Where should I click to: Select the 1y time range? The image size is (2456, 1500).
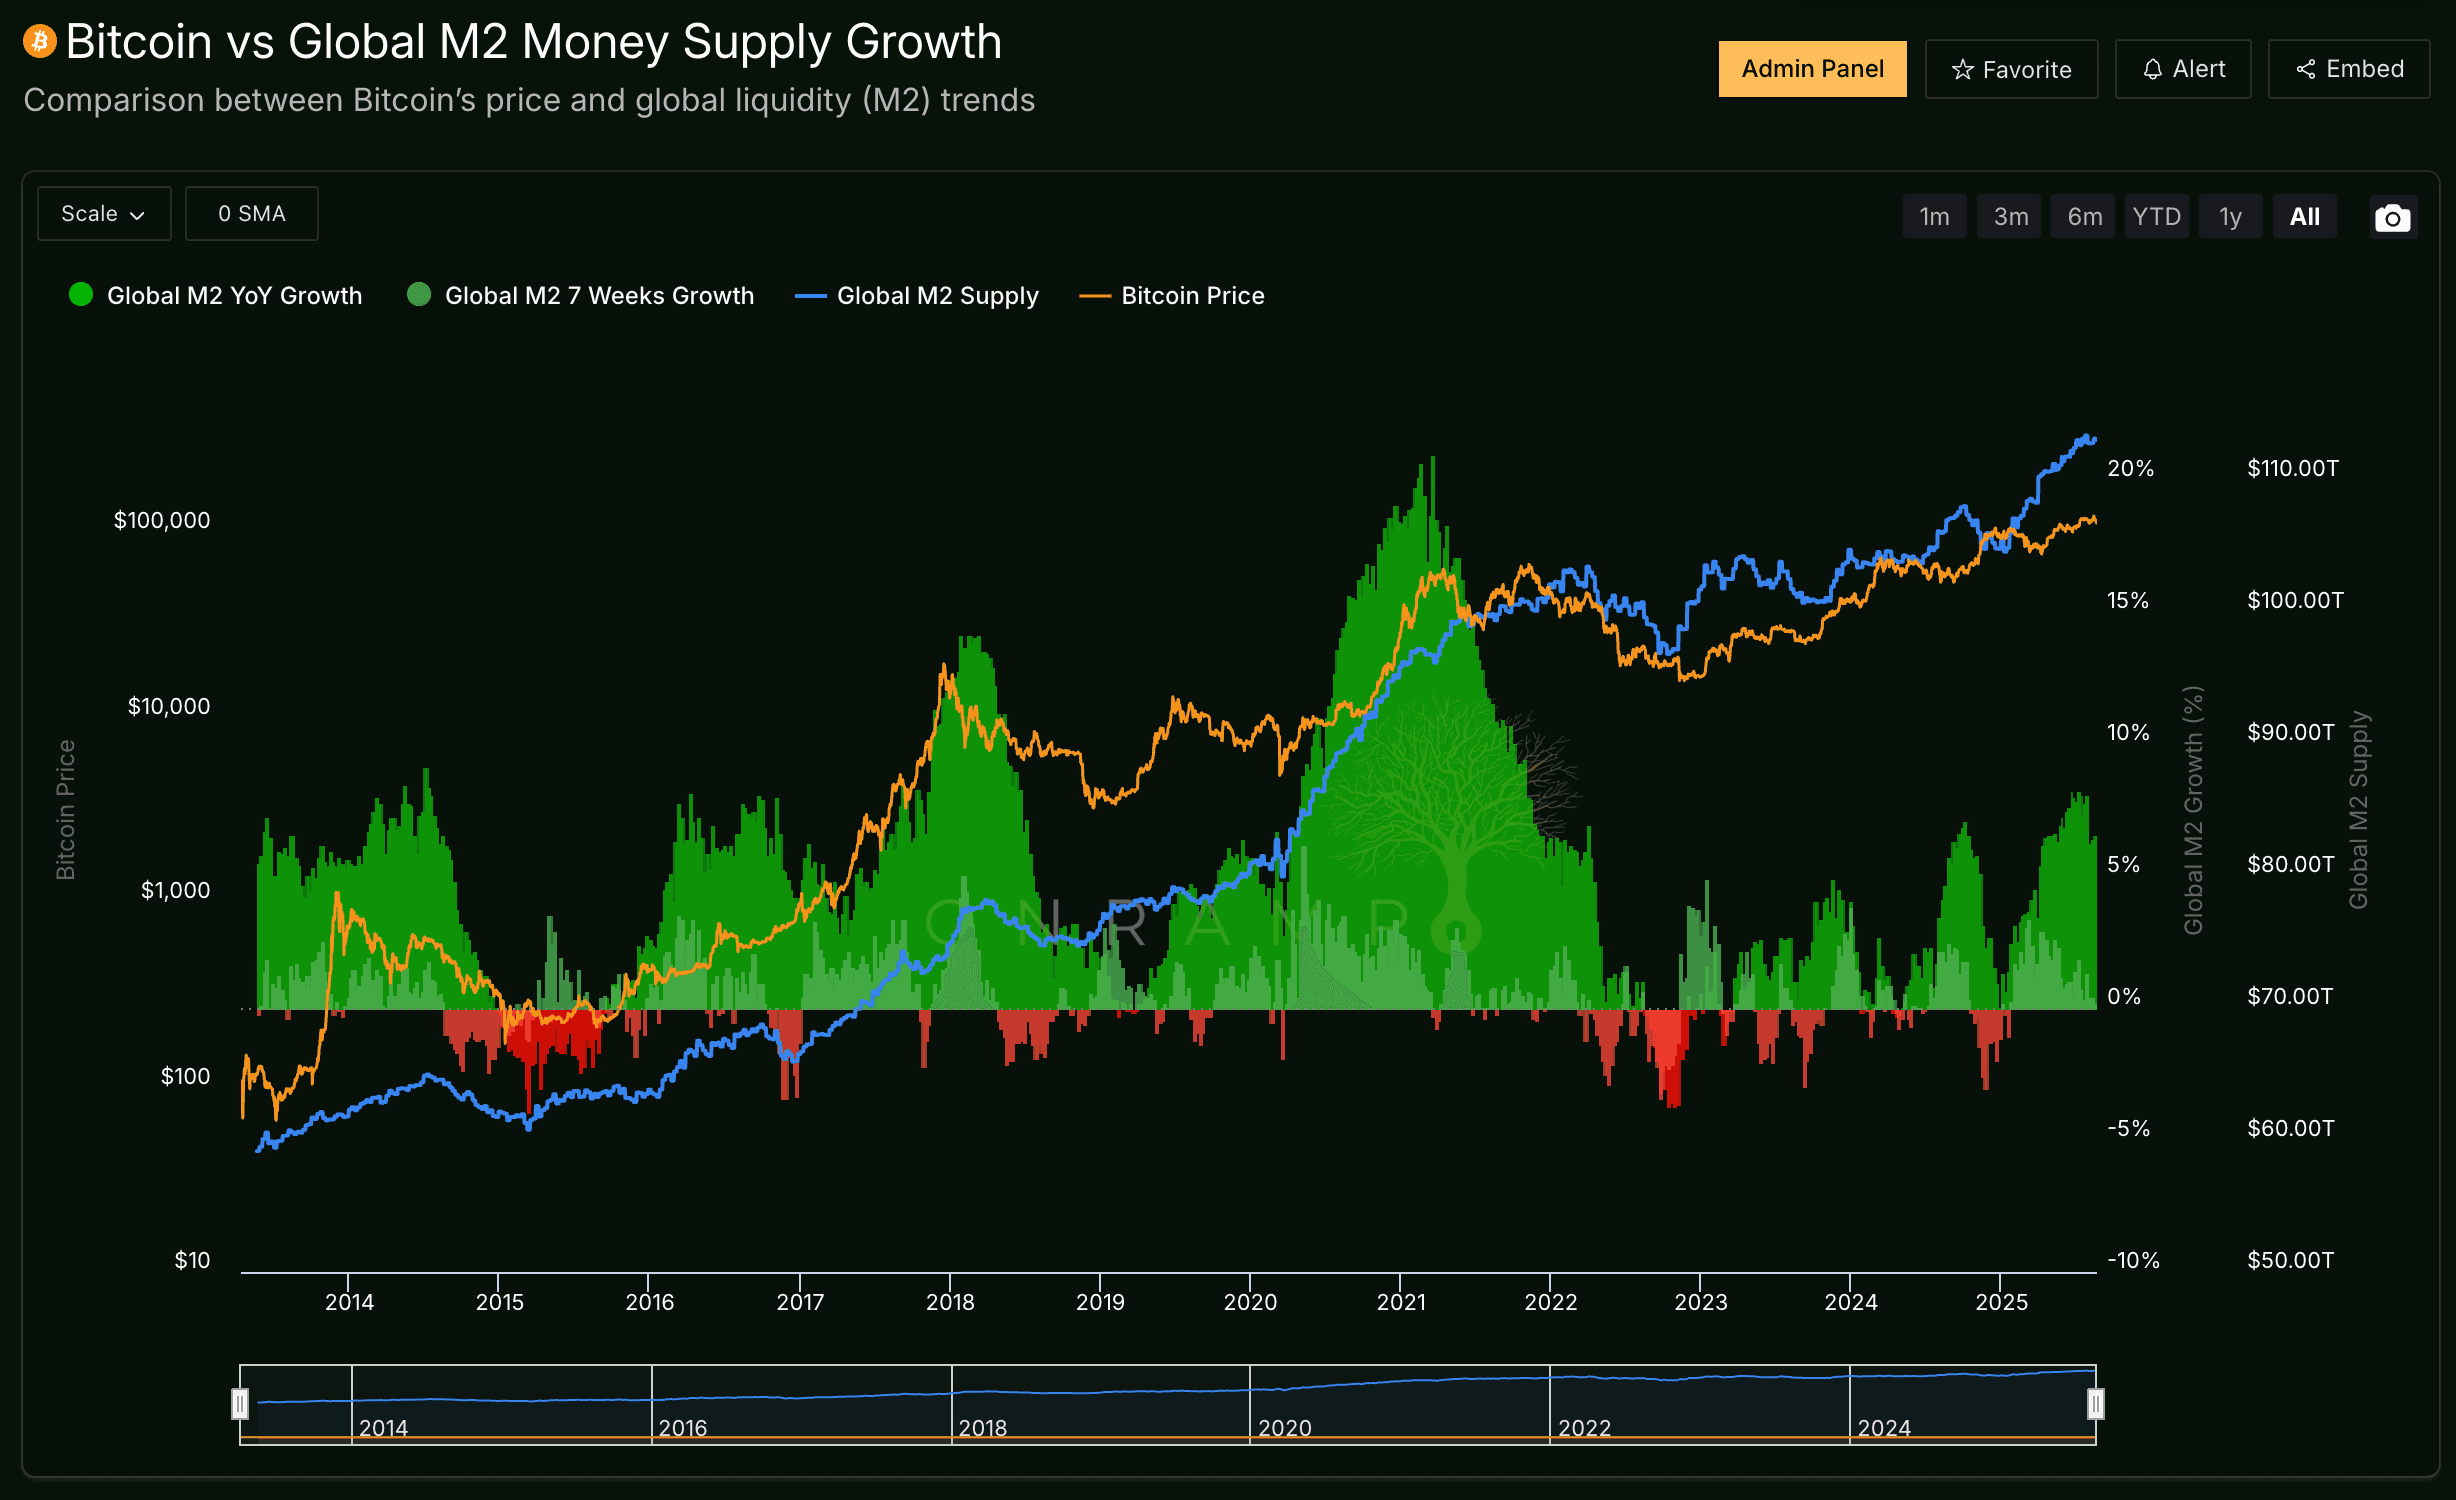click(2230, 217)
